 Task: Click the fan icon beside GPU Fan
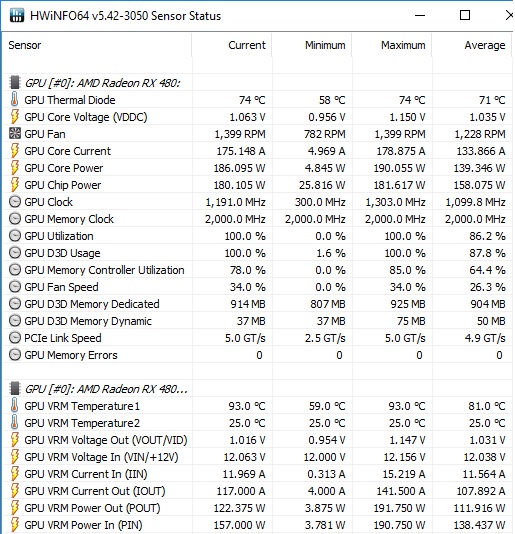(15, 134)
